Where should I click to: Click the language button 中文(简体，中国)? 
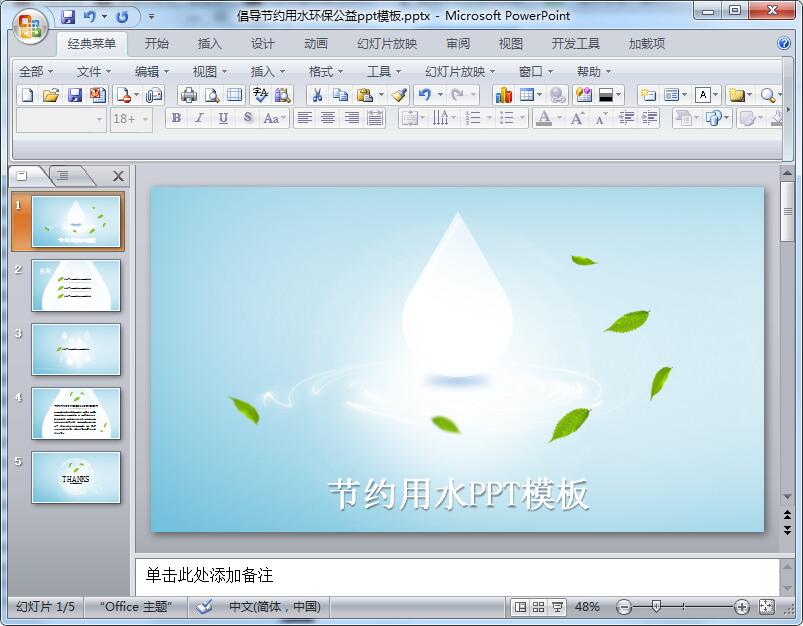[274, 606]
